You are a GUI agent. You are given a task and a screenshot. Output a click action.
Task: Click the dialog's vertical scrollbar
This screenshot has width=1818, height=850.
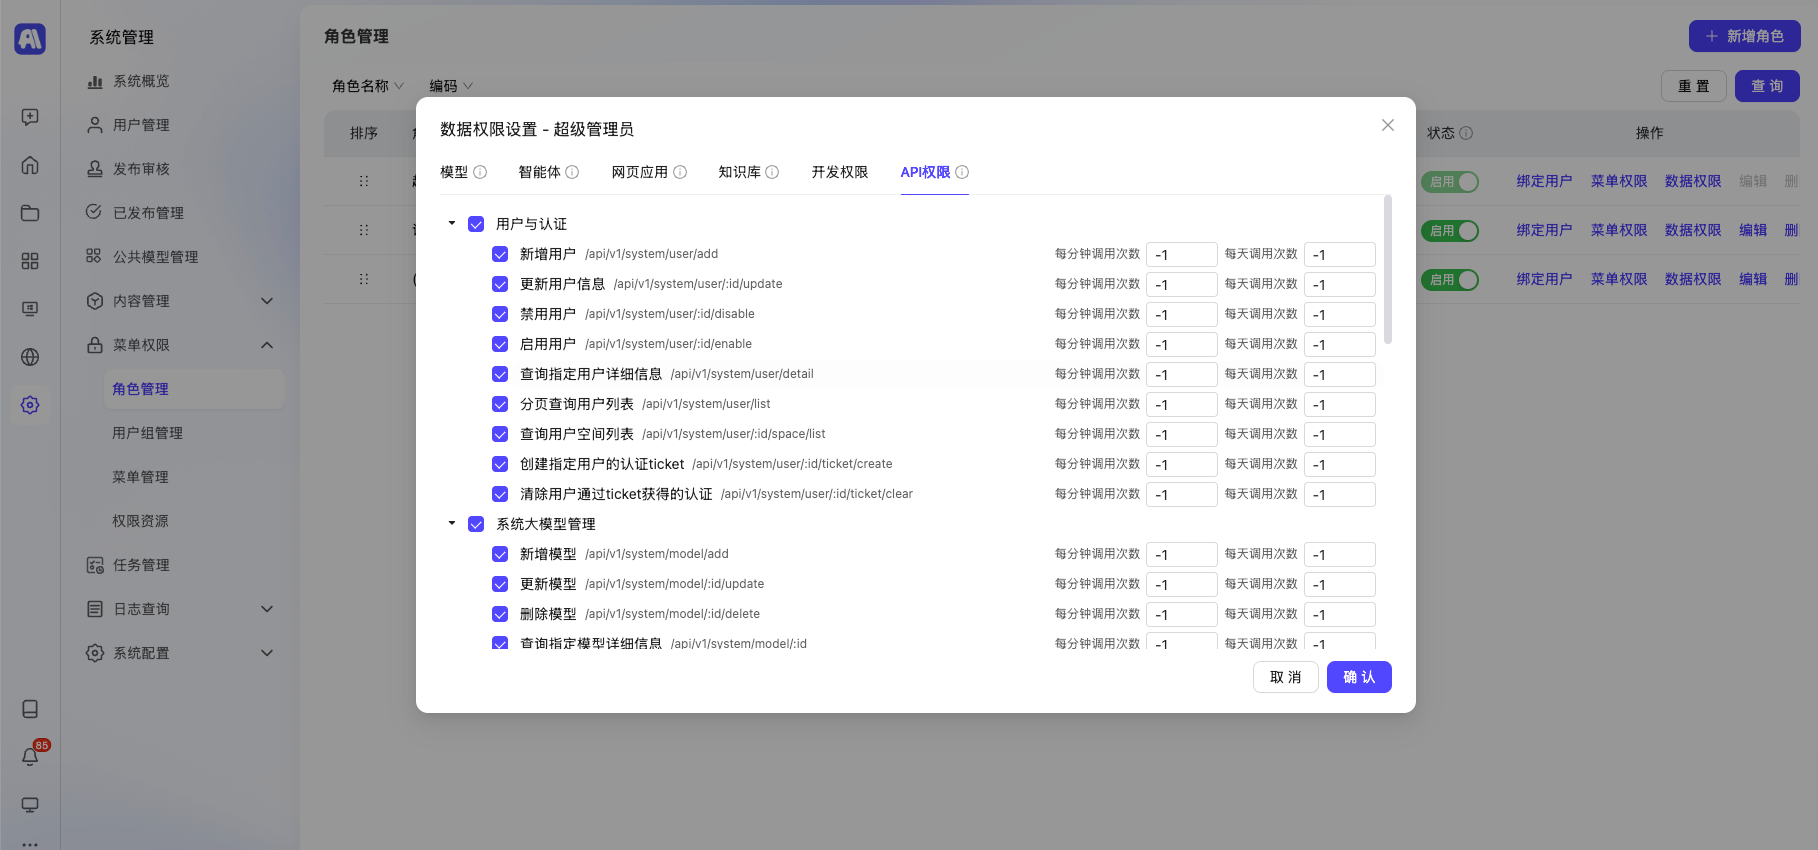pos(1387,270)
